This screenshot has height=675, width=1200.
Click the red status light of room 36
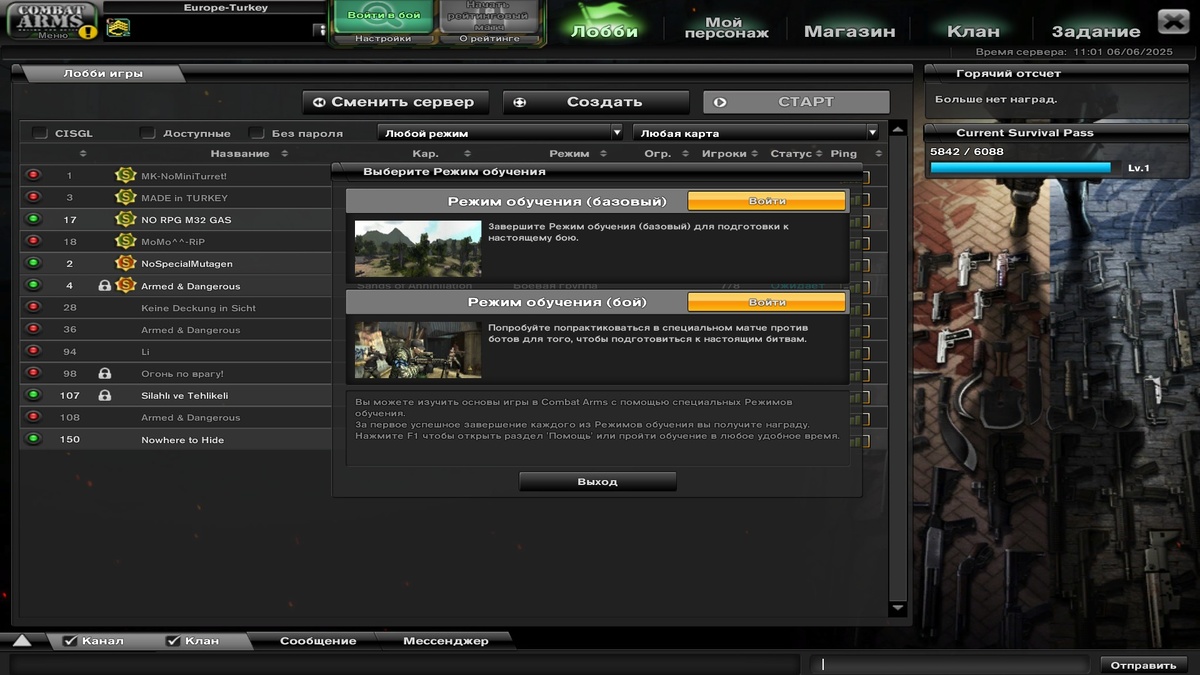pos(33,329)
